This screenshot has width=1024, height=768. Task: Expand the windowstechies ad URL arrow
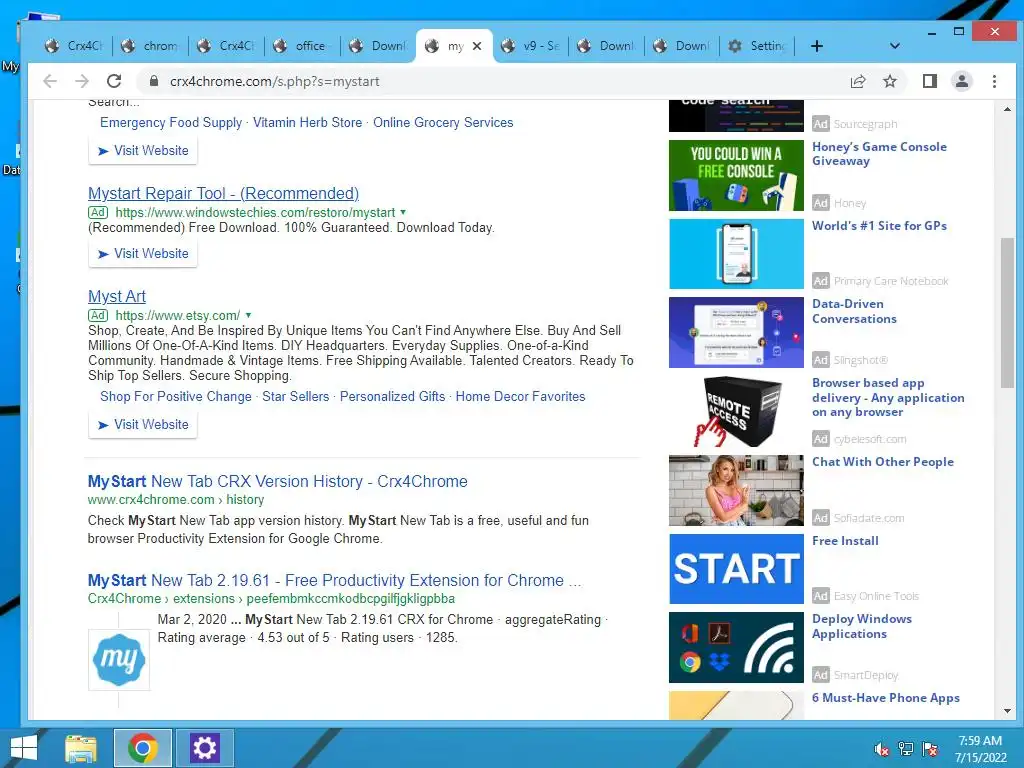tap(403, 212)
